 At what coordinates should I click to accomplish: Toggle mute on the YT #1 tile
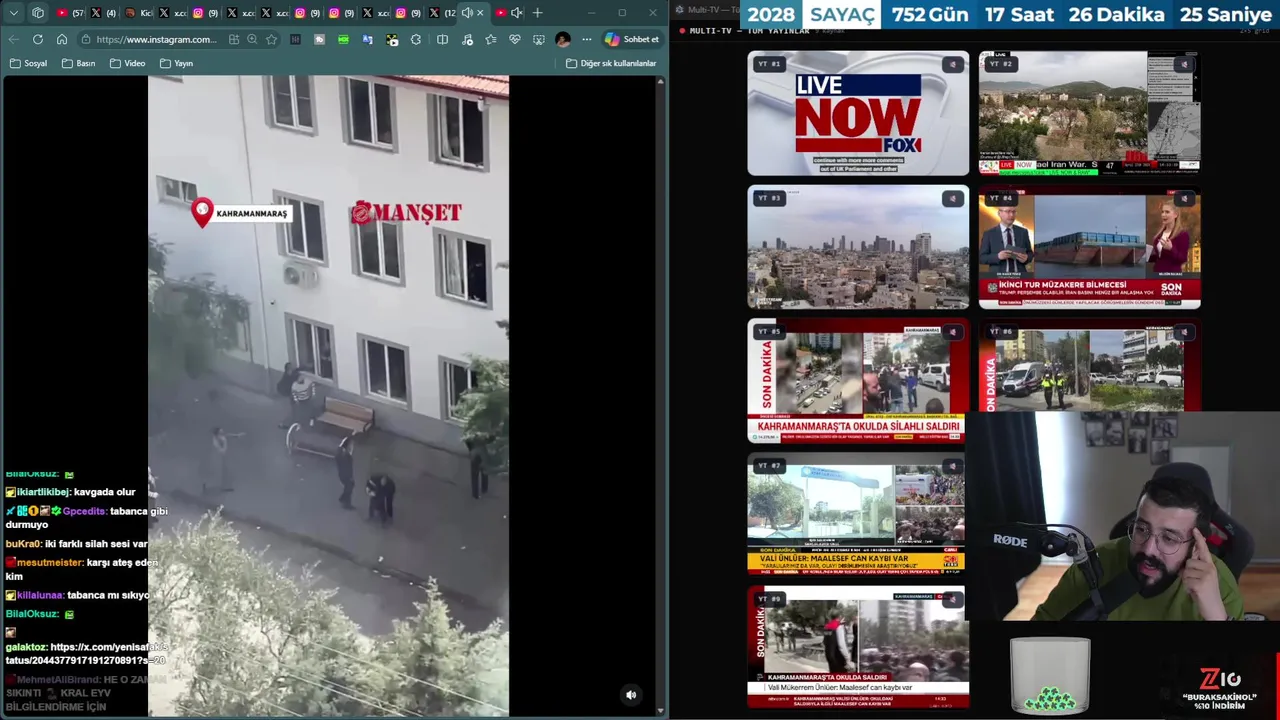952,64
